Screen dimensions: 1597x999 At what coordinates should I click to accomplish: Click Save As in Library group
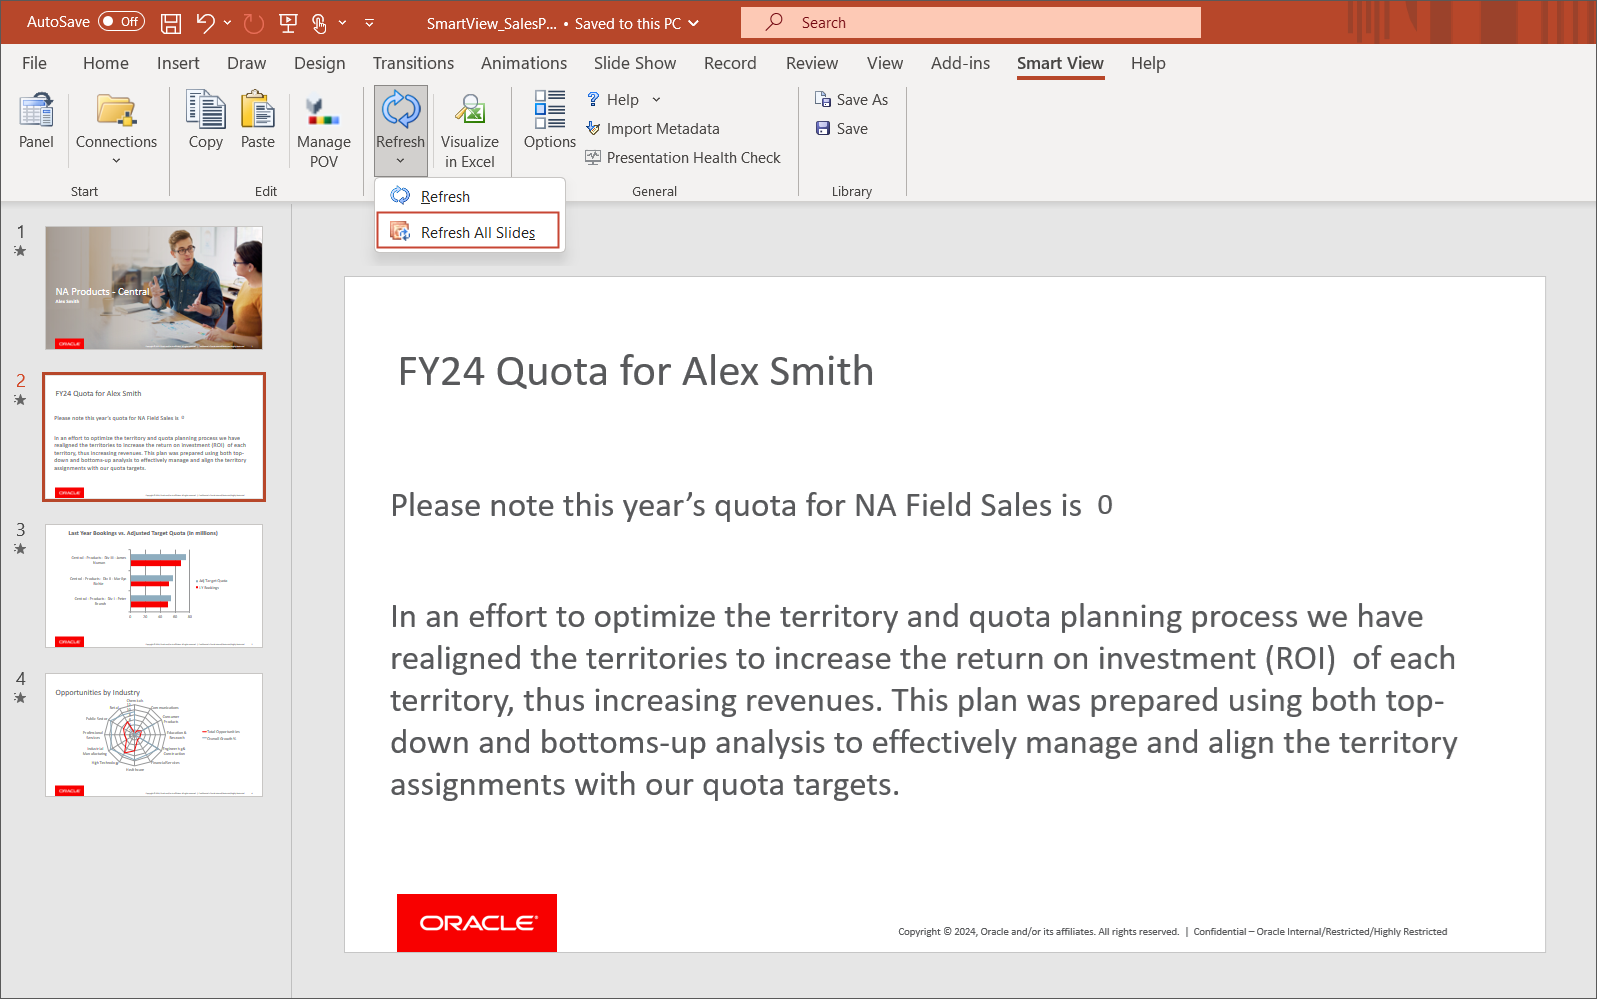point(851,100)
